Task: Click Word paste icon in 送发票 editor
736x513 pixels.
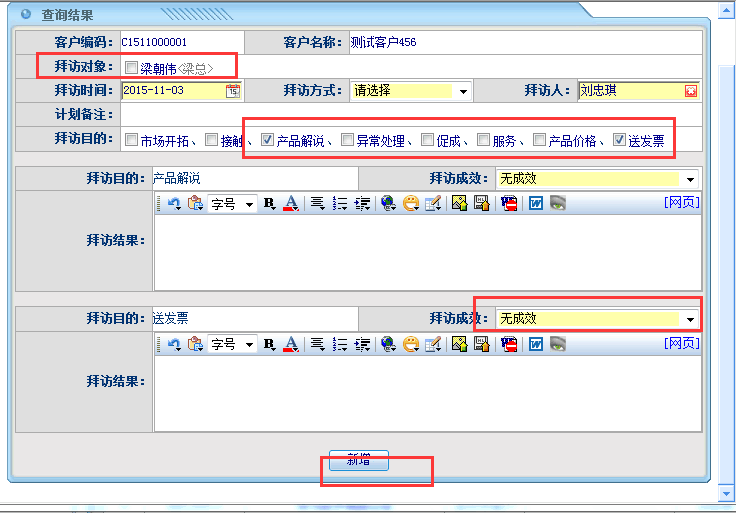Action: click(535, 344)
